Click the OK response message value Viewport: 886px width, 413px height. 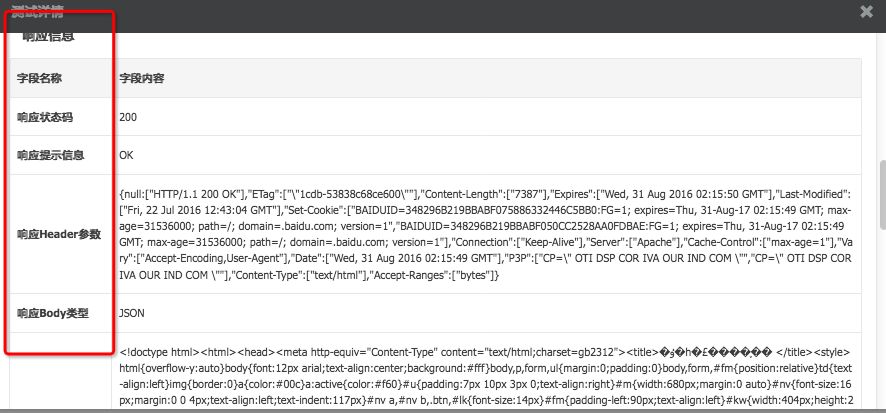tap(126, 155)
